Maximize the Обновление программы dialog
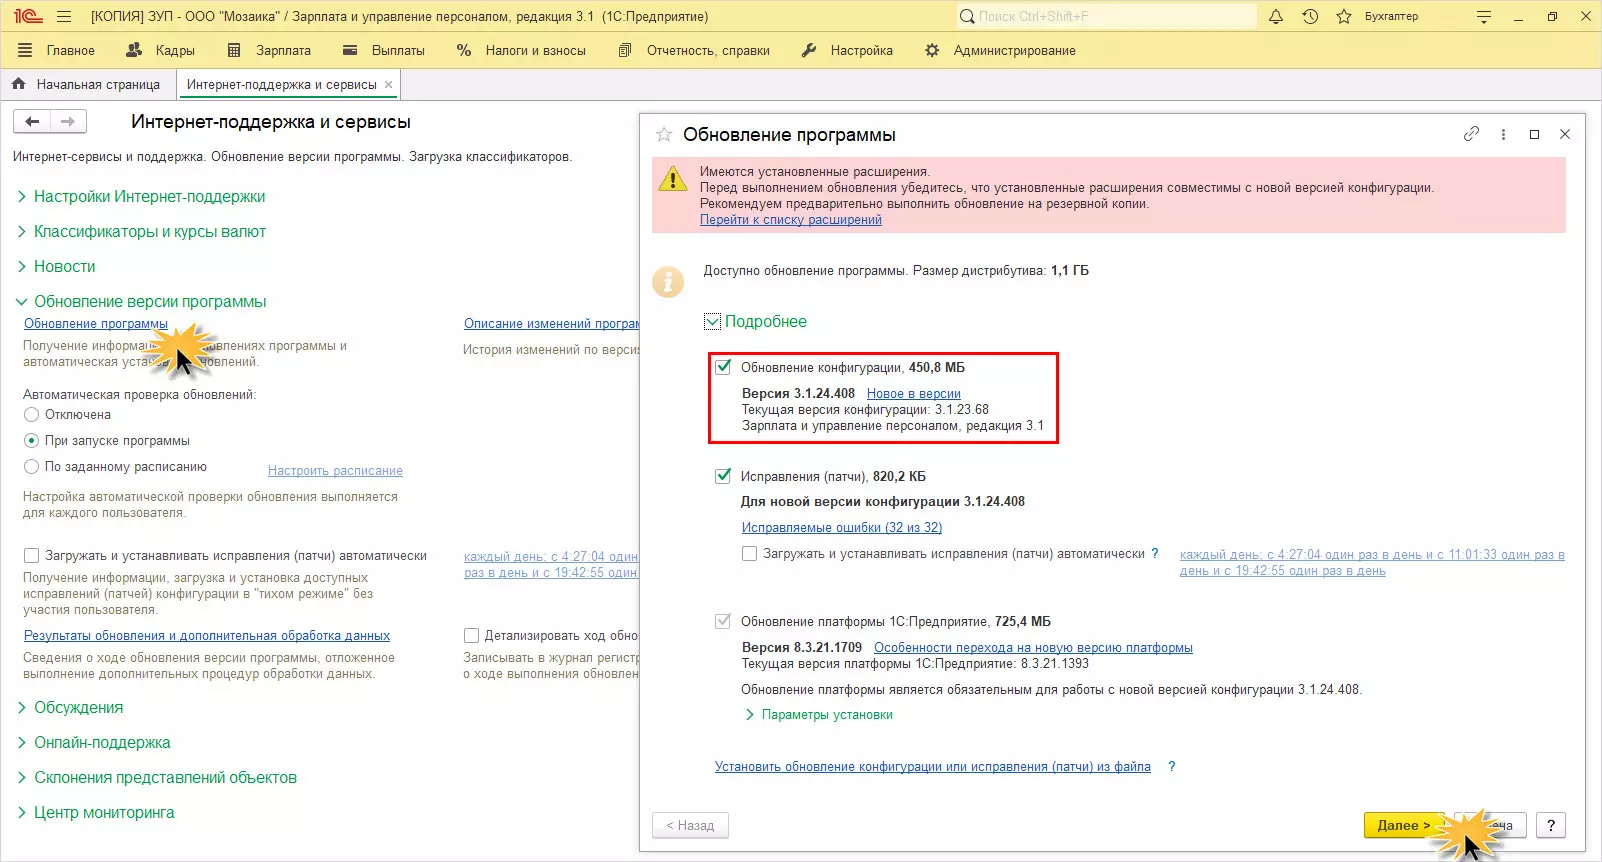Image resolution: width=1602 pixels, height=862 pixels. click(x=1534, y=134)
